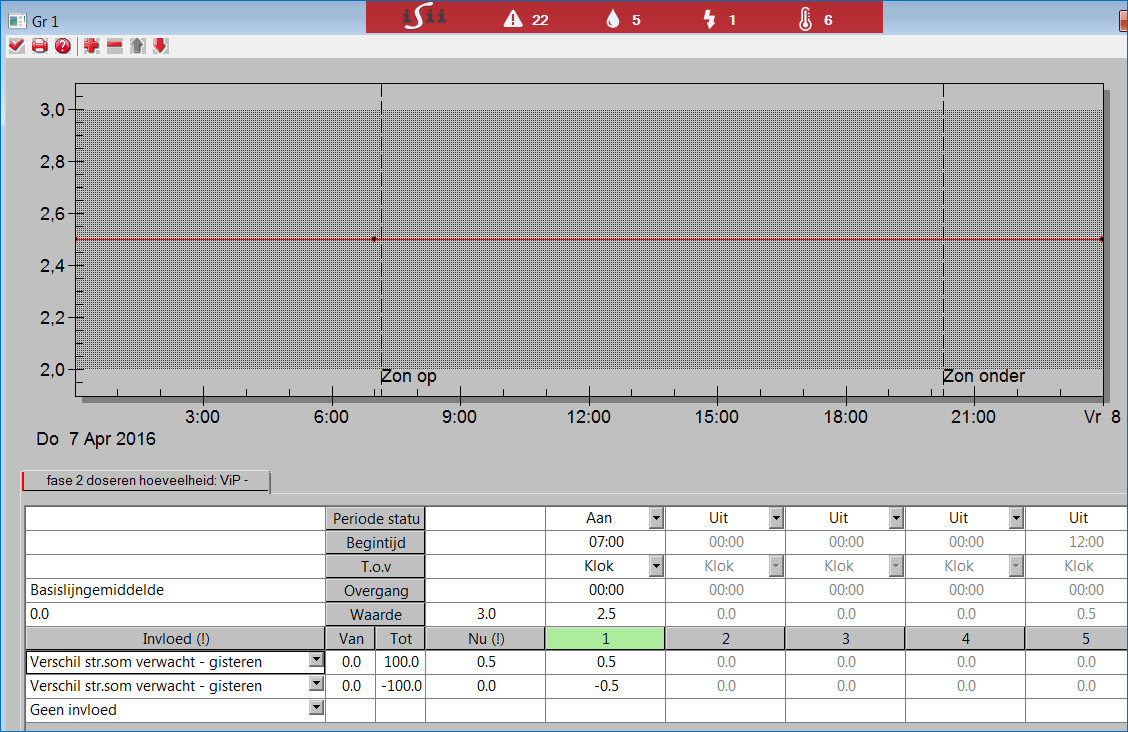Click the Waarde row header

tap(376, 615)
